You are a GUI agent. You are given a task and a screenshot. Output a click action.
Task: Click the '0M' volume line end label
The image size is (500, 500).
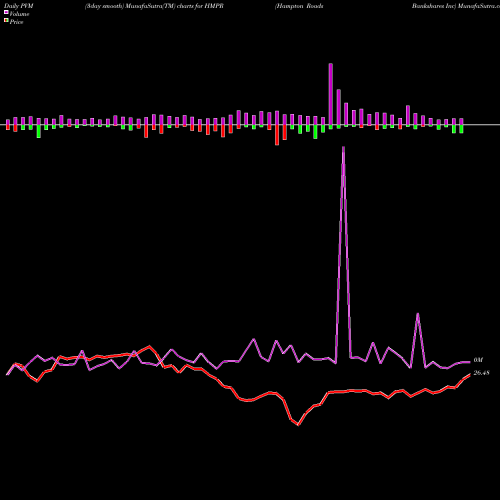pyautogui.click(x=478, y=360)
